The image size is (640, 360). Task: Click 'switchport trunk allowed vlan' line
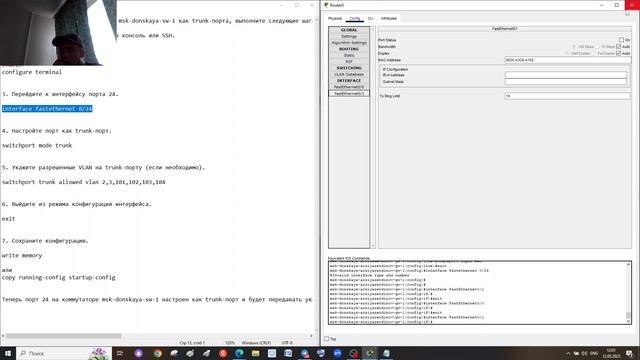point(84,182)
